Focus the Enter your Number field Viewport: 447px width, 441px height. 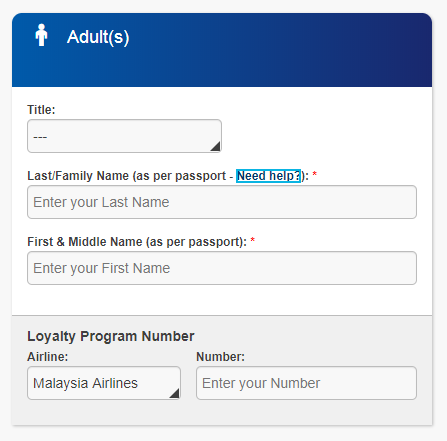[307, 383]
